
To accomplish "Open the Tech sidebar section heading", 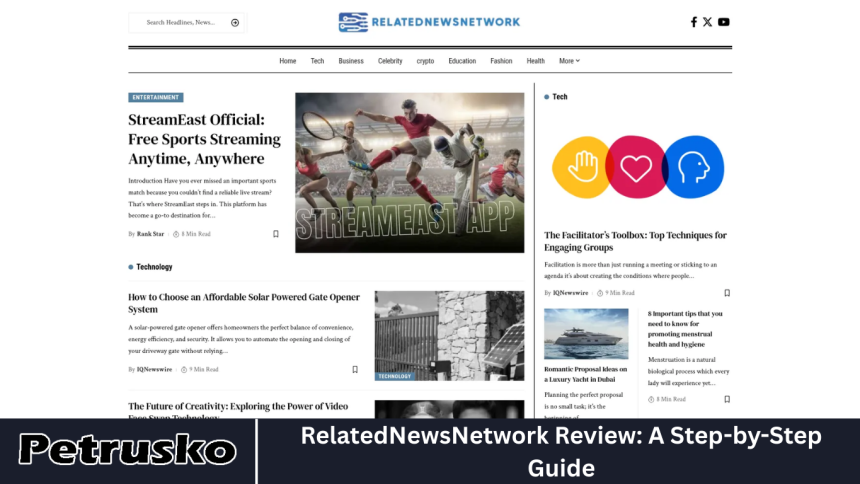I will (559, 97).
